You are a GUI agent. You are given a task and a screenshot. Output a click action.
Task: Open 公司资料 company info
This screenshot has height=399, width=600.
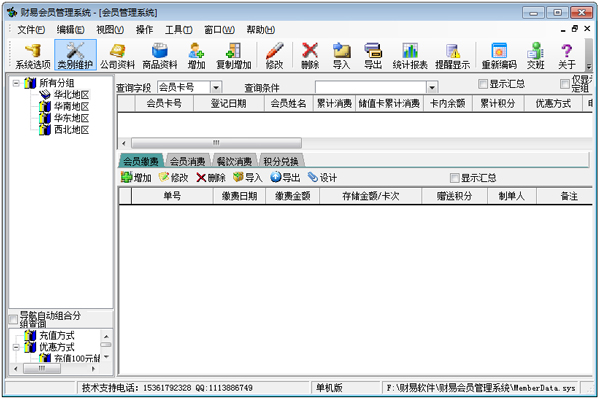click(x=117, y=55)
